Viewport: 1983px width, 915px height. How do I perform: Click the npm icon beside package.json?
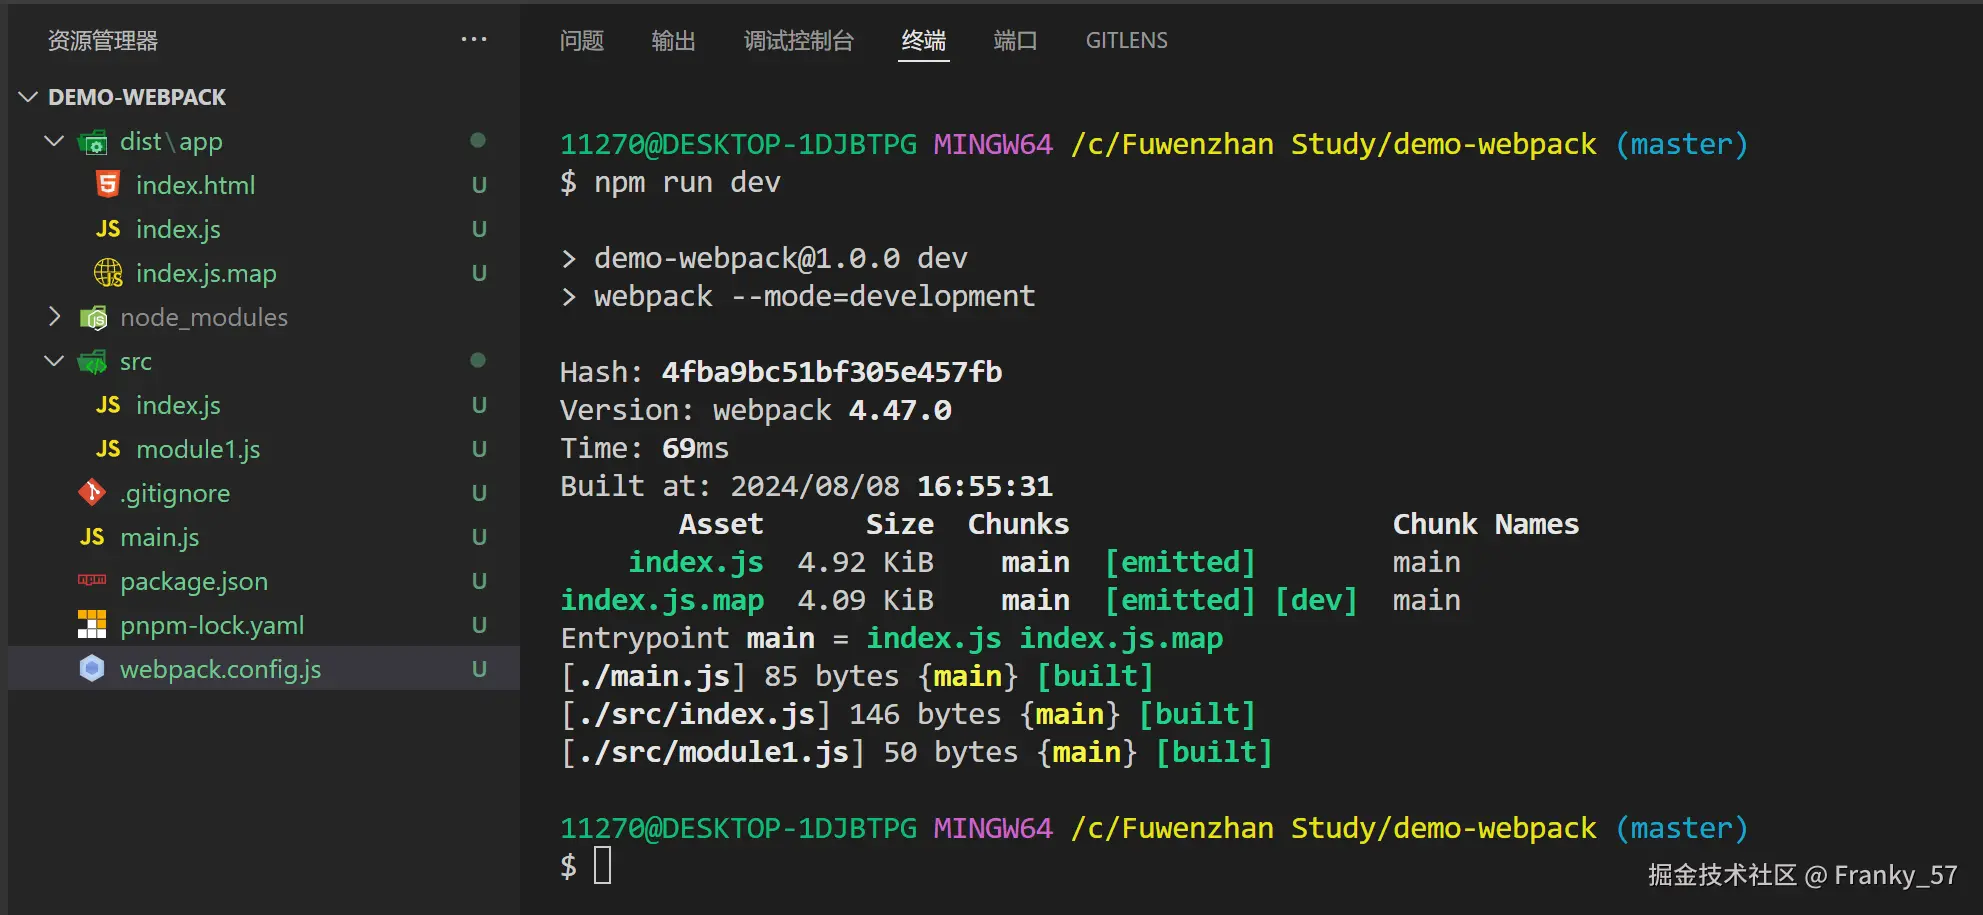pyautogui.click(x=92, y=581)
